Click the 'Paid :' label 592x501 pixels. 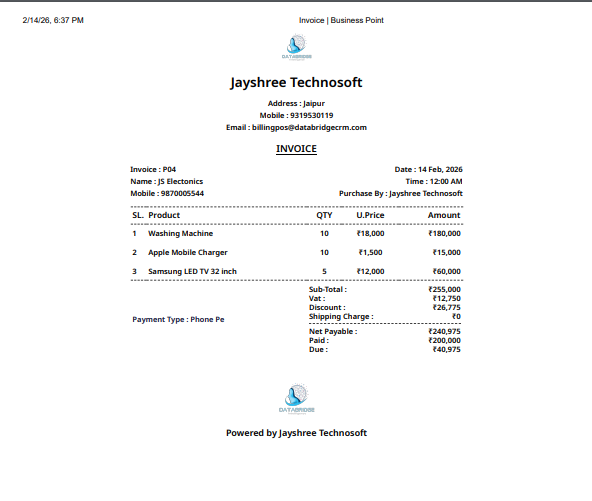pos(319,341)
